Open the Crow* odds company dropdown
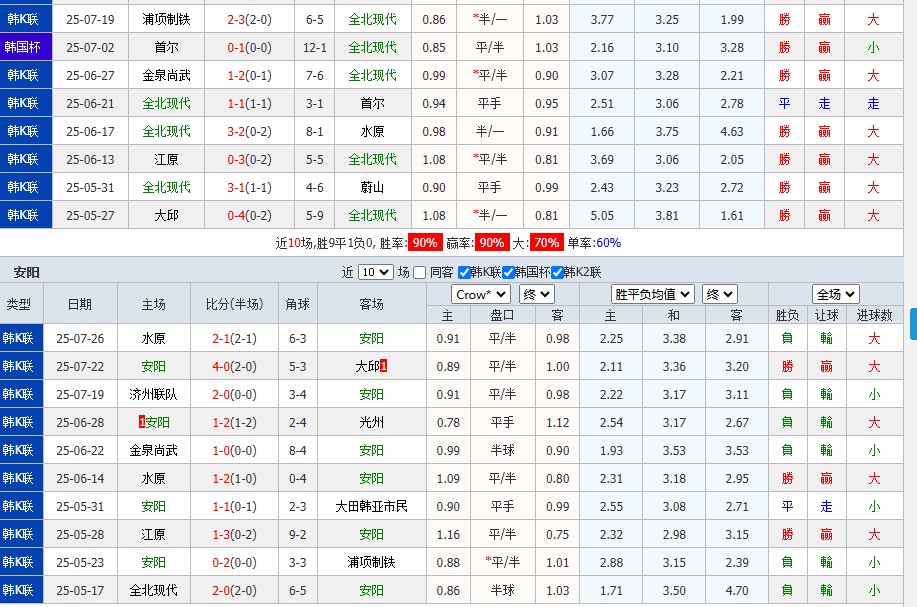 point(481,294)
